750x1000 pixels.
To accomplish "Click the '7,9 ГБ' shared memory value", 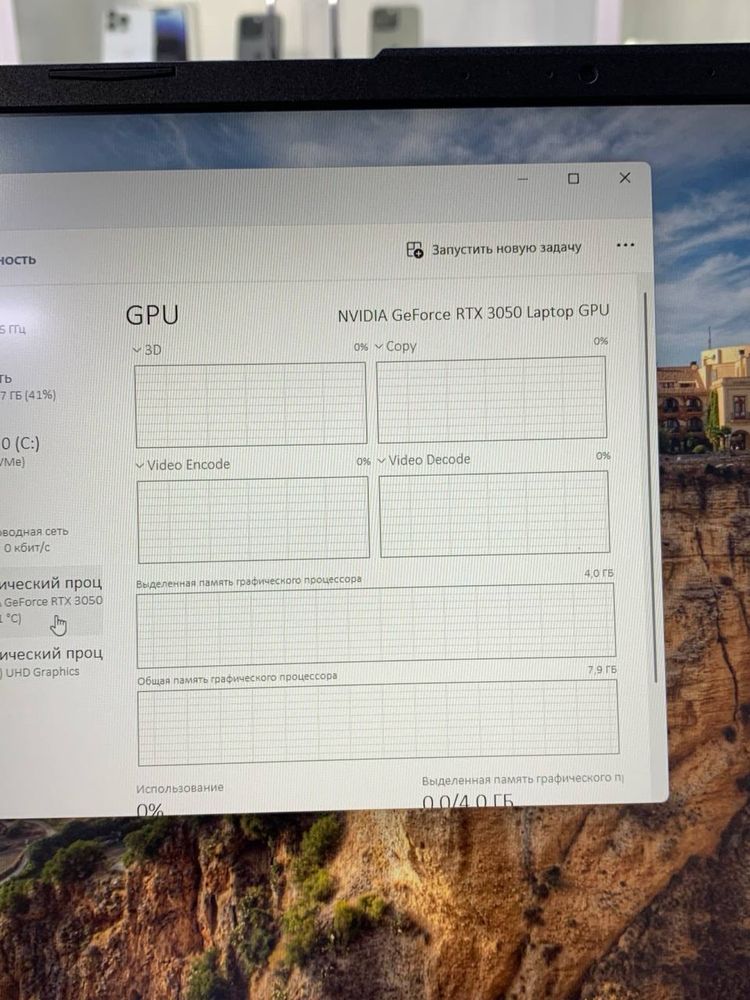I will (602, 670).
